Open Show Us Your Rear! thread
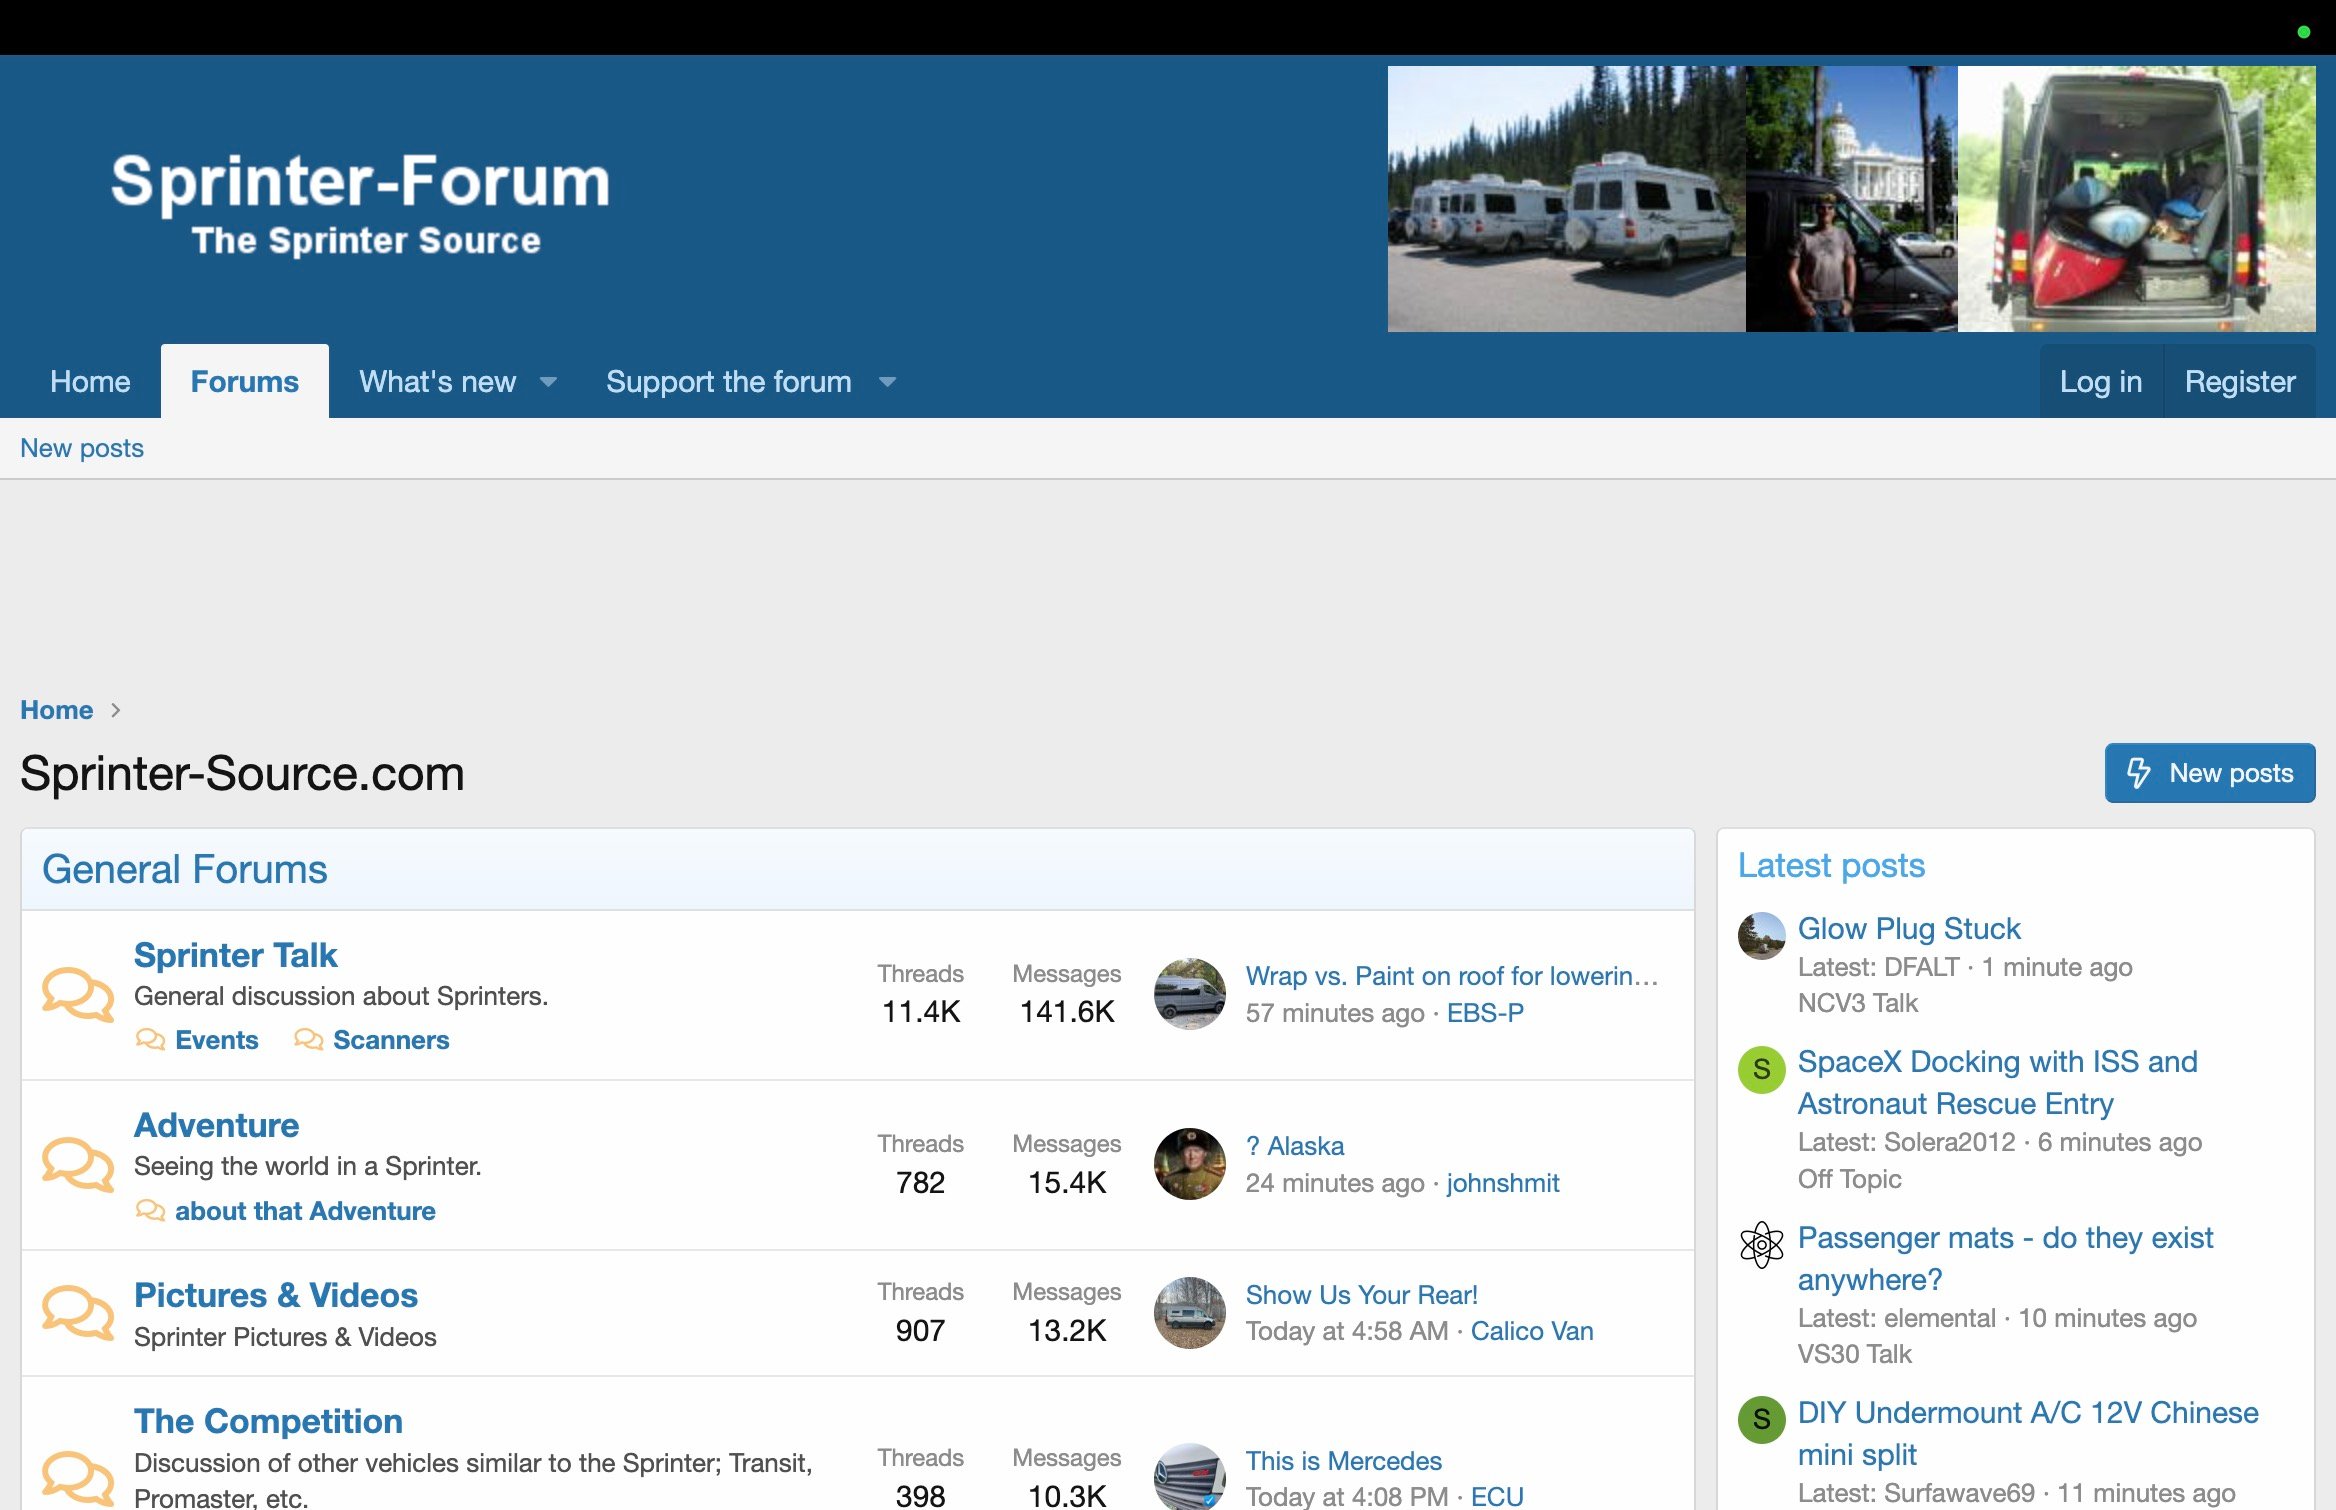Viewport: 2336px width, 1510px height. click(x=1361, y=1295)
